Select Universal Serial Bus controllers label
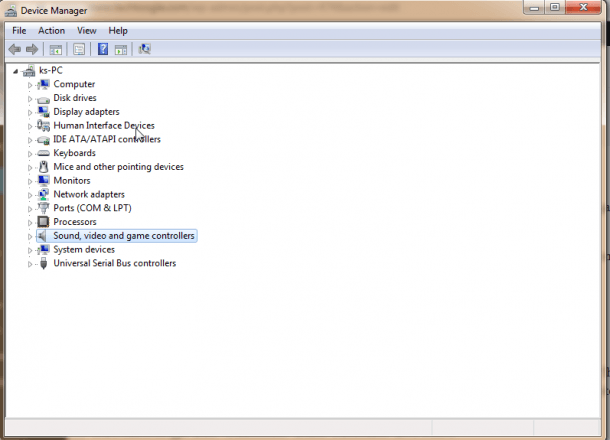This screenshot has width=610, height=440. (115, 263)
